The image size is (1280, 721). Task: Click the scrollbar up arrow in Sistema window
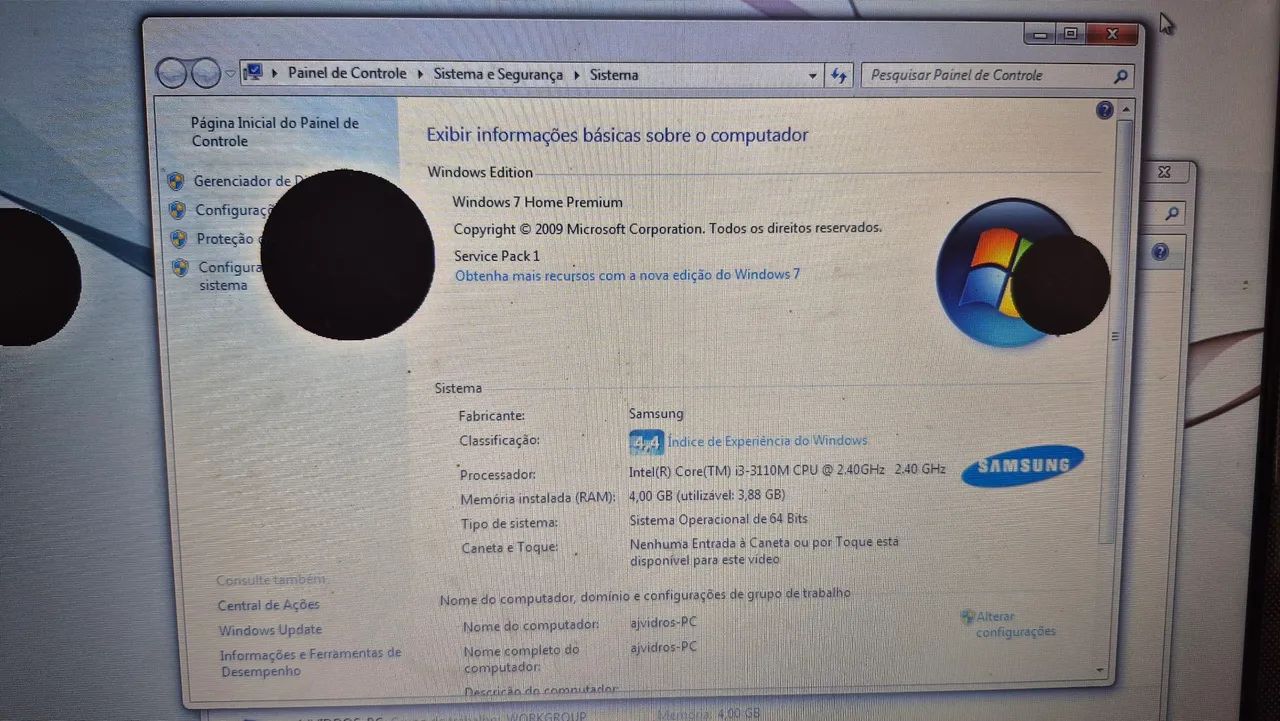pyautogui.click(x=1127, y=108)
